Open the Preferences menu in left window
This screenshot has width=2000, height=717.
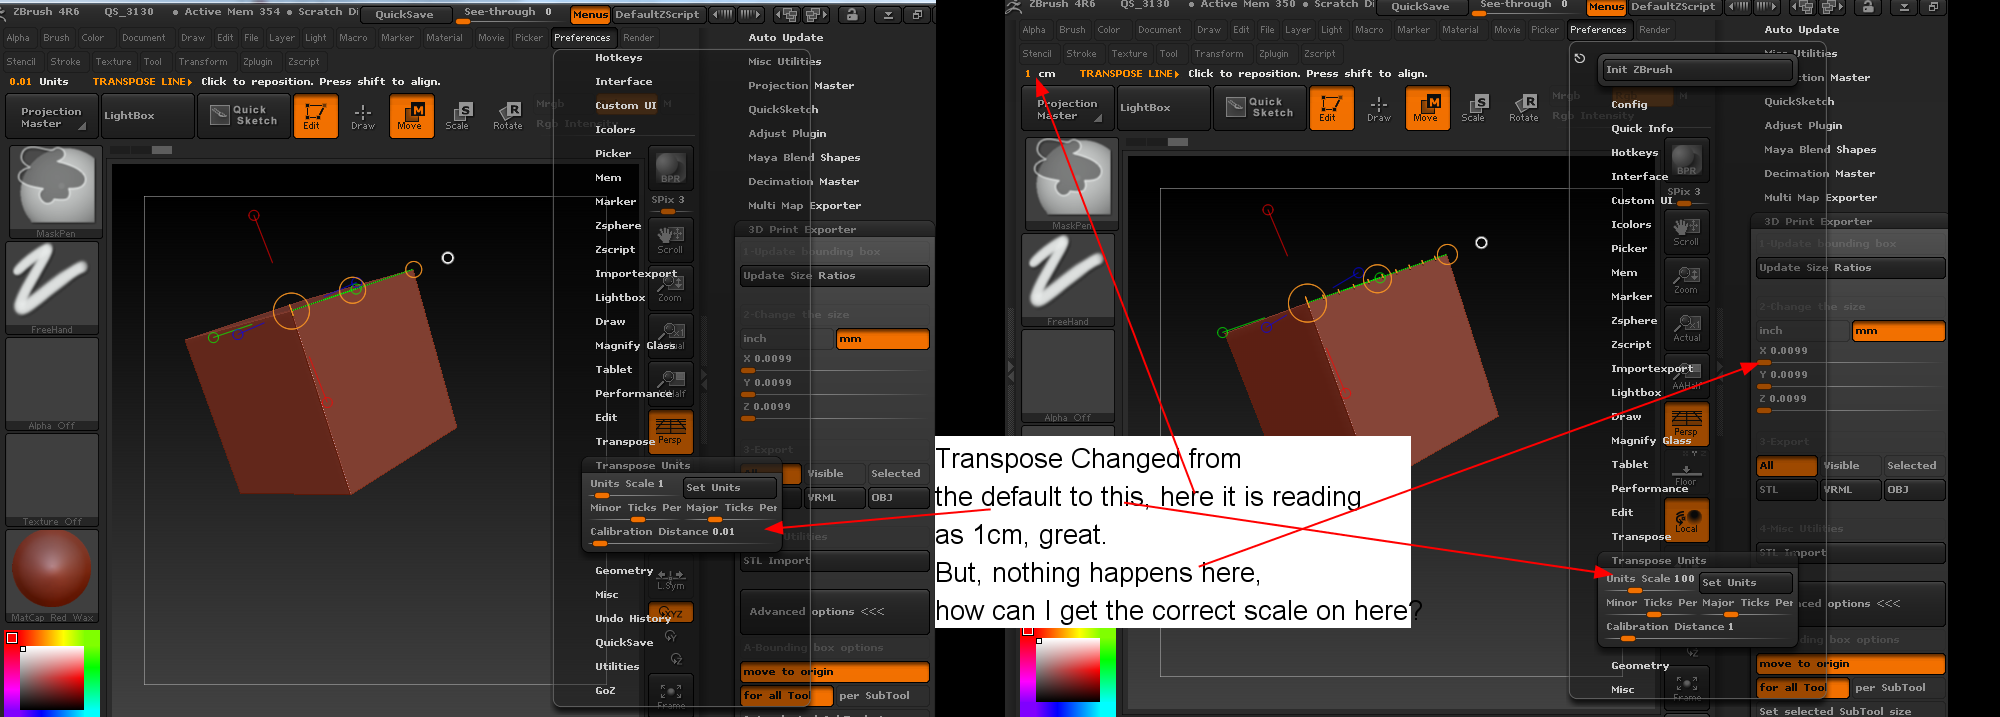pos(582,38)
